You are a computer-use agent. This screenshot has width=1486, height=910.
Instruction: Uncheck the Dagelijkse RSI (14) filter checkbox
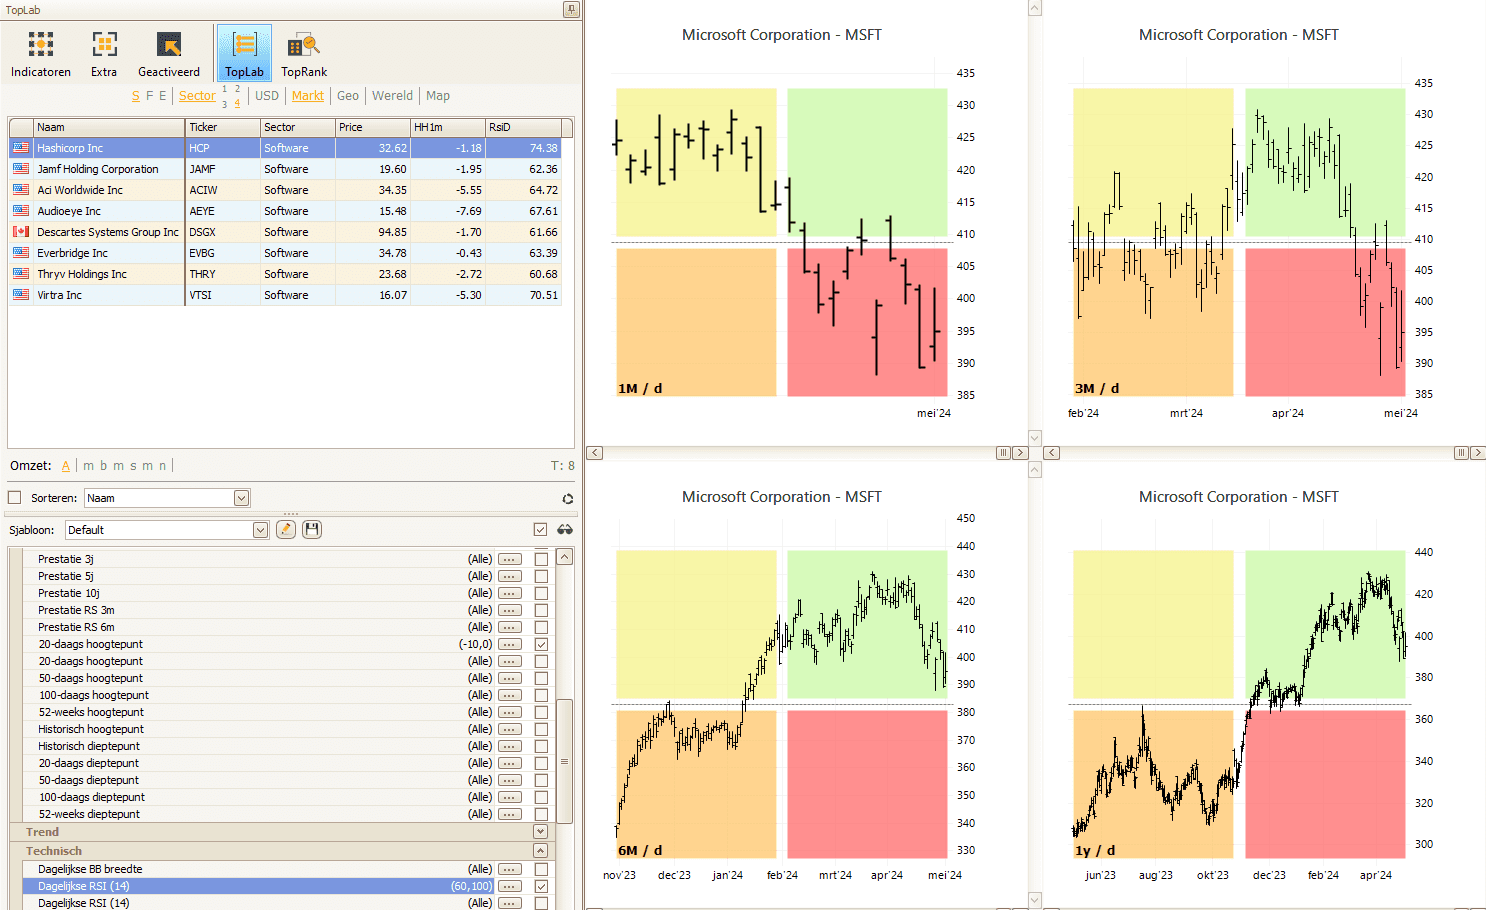coord(541,886)
